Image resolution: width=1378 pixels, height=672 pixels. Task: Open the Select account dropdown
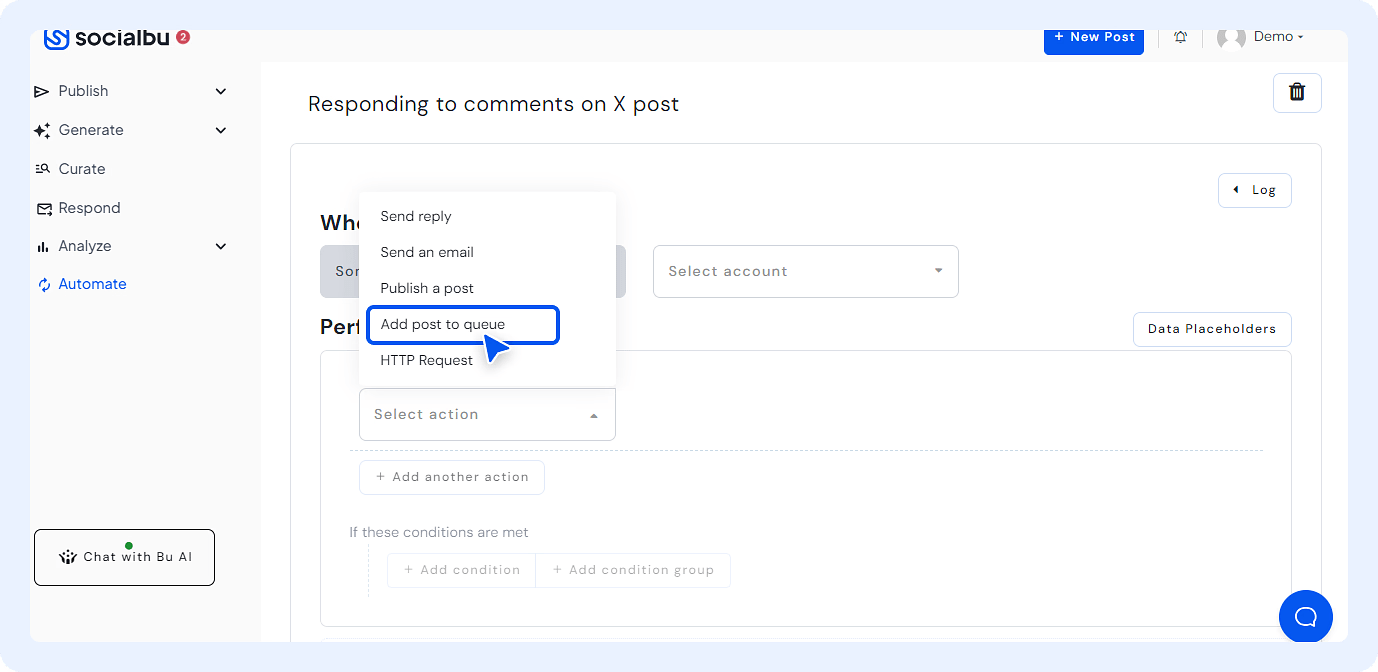[804, 271]
